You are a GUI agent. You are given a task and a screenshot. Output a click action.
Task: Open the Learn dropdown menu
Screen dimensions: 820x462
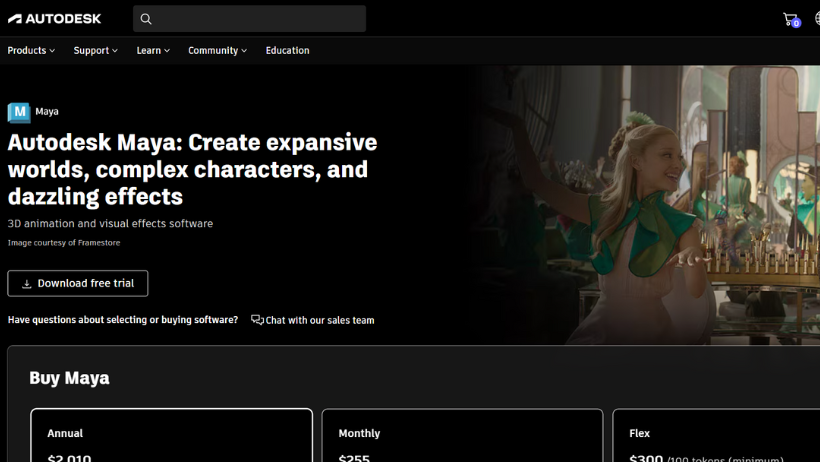point(153,50)
